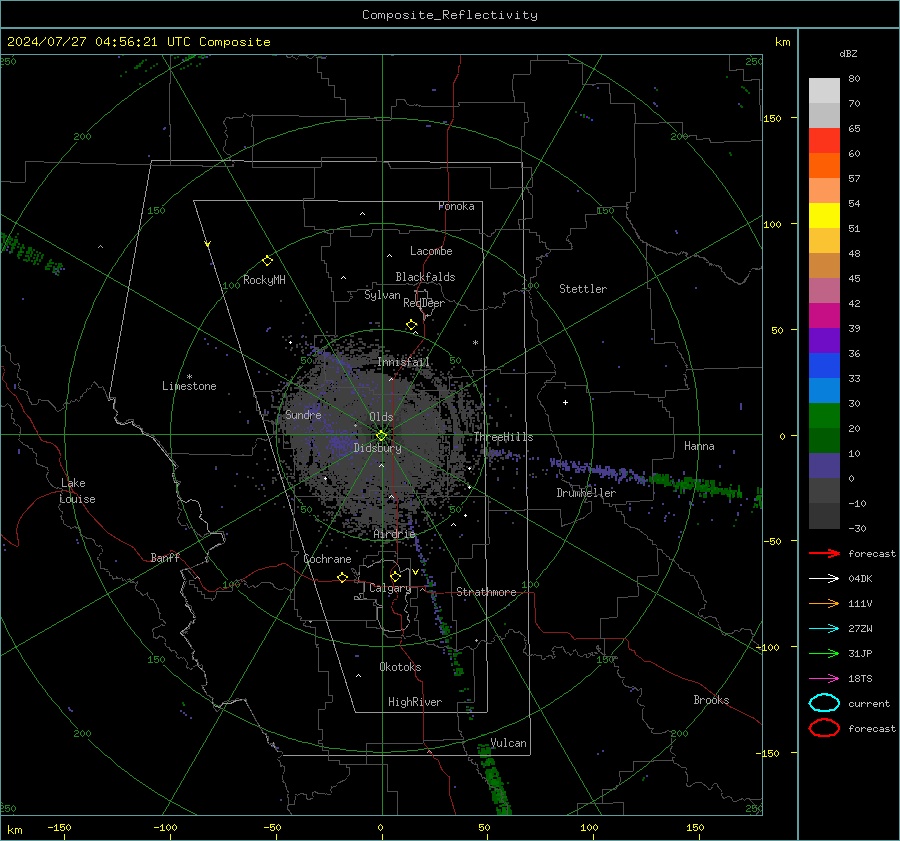Click the Limestone label

[x=189, y=386]
